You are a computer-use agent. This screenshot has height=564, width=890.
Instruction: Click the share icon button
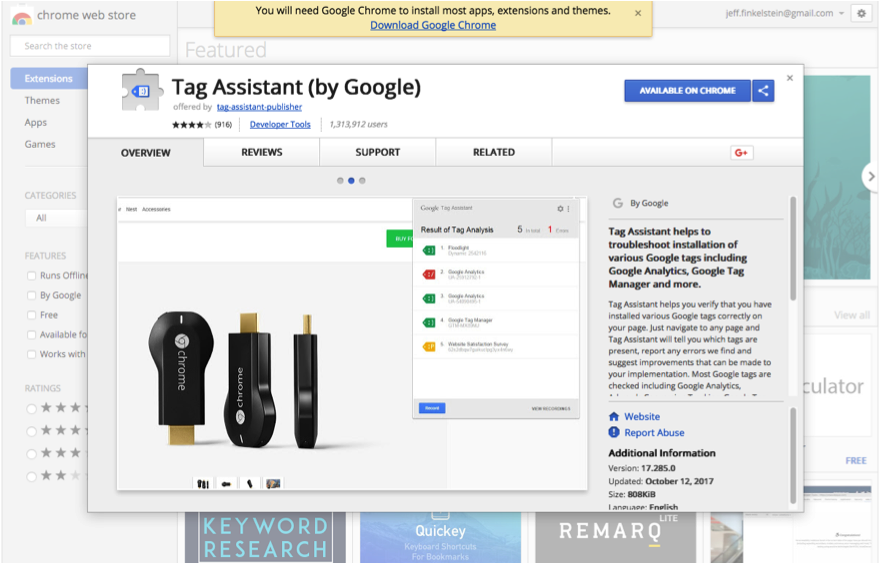point(763,91)
